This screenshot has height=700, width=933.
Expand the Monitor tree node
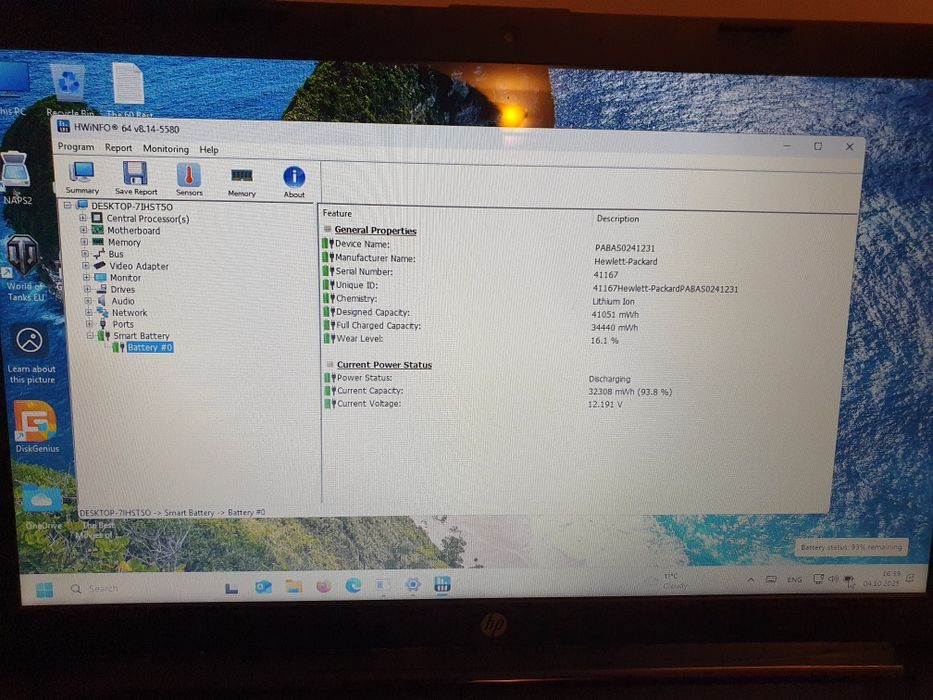(86, 277)
